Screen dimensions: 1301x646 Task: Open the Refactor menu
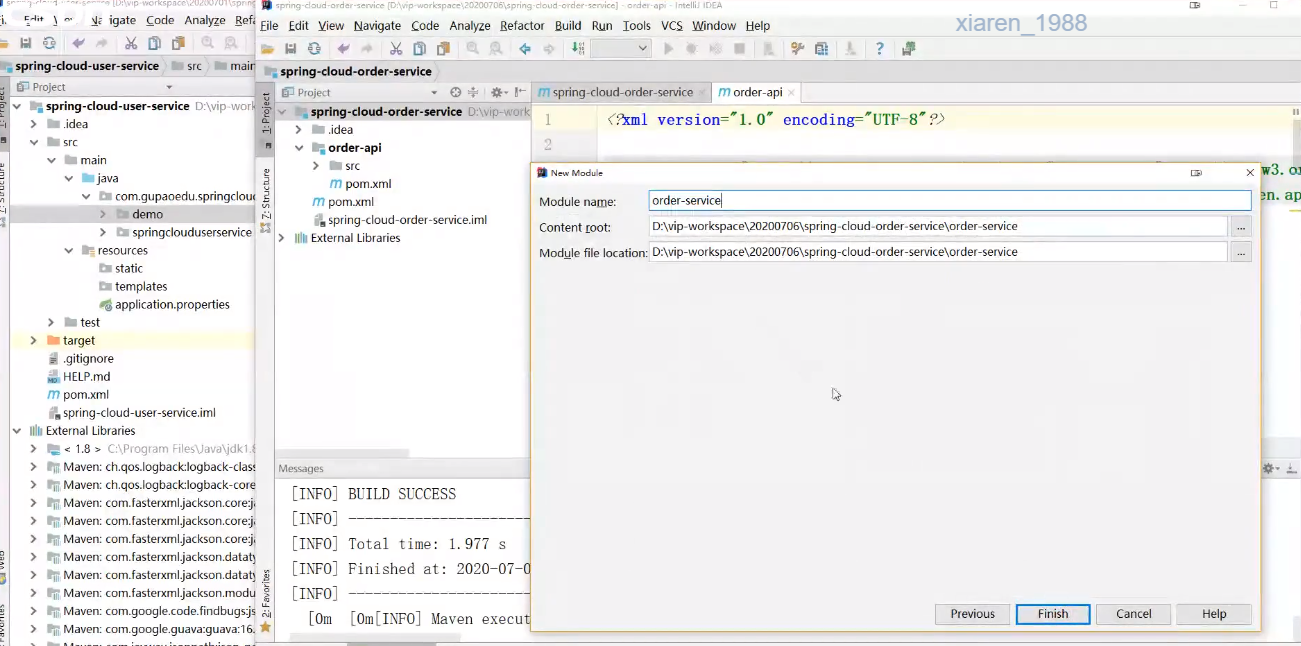tap(522, 26)
